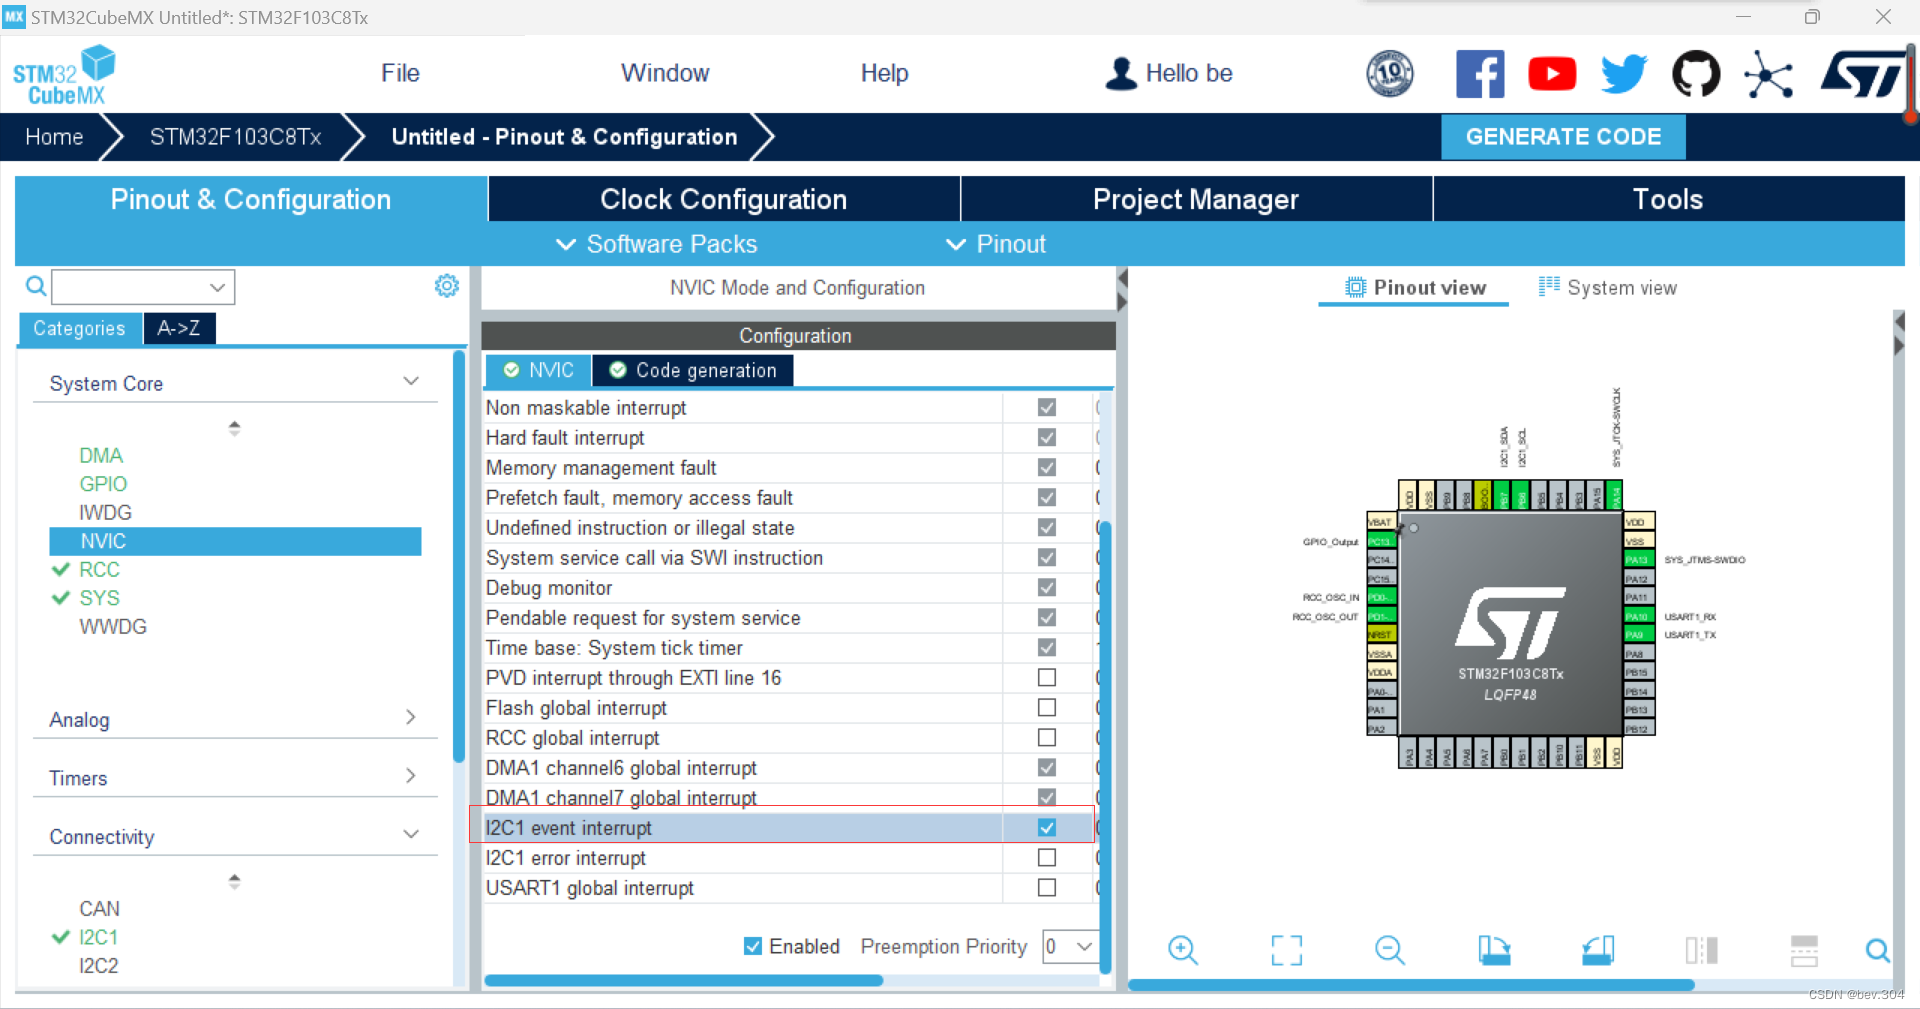Click the user account icon

point(1121,73)
